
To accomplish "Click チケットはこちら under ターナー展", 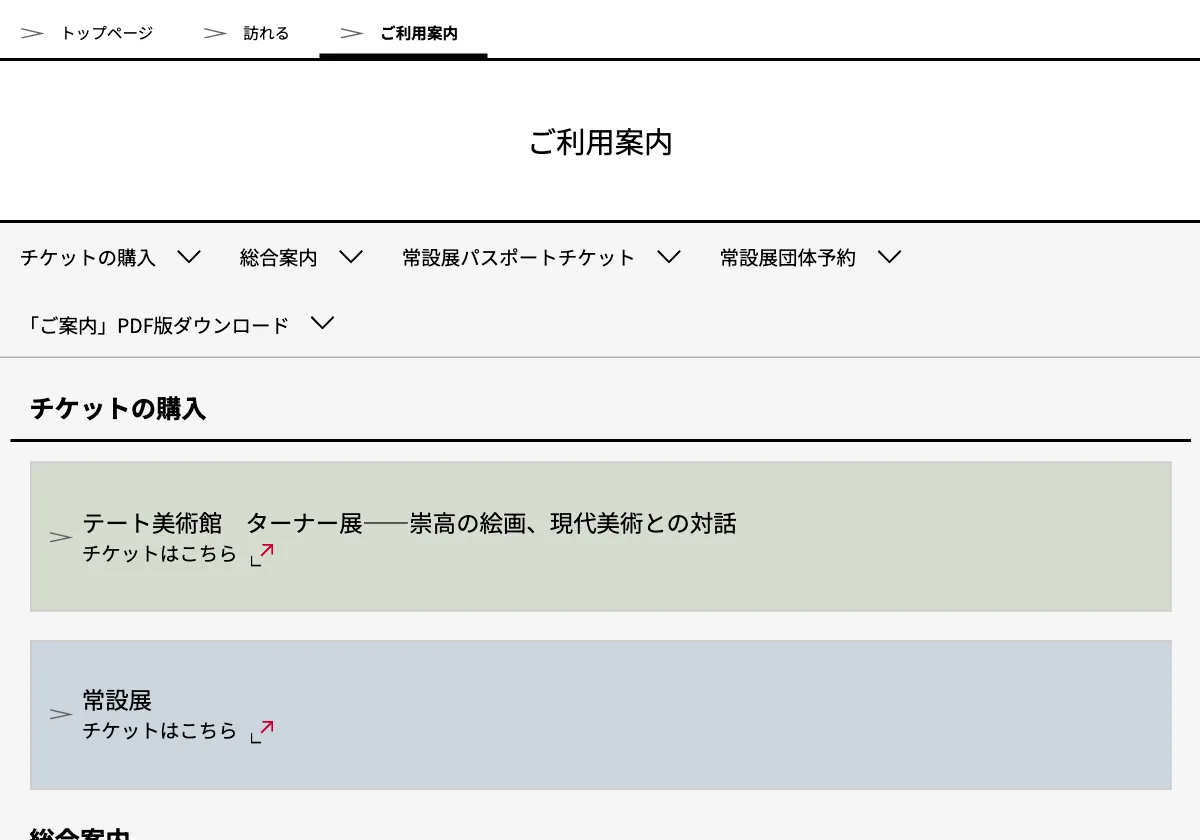I will pyautogui.click(x=160, y=553).
